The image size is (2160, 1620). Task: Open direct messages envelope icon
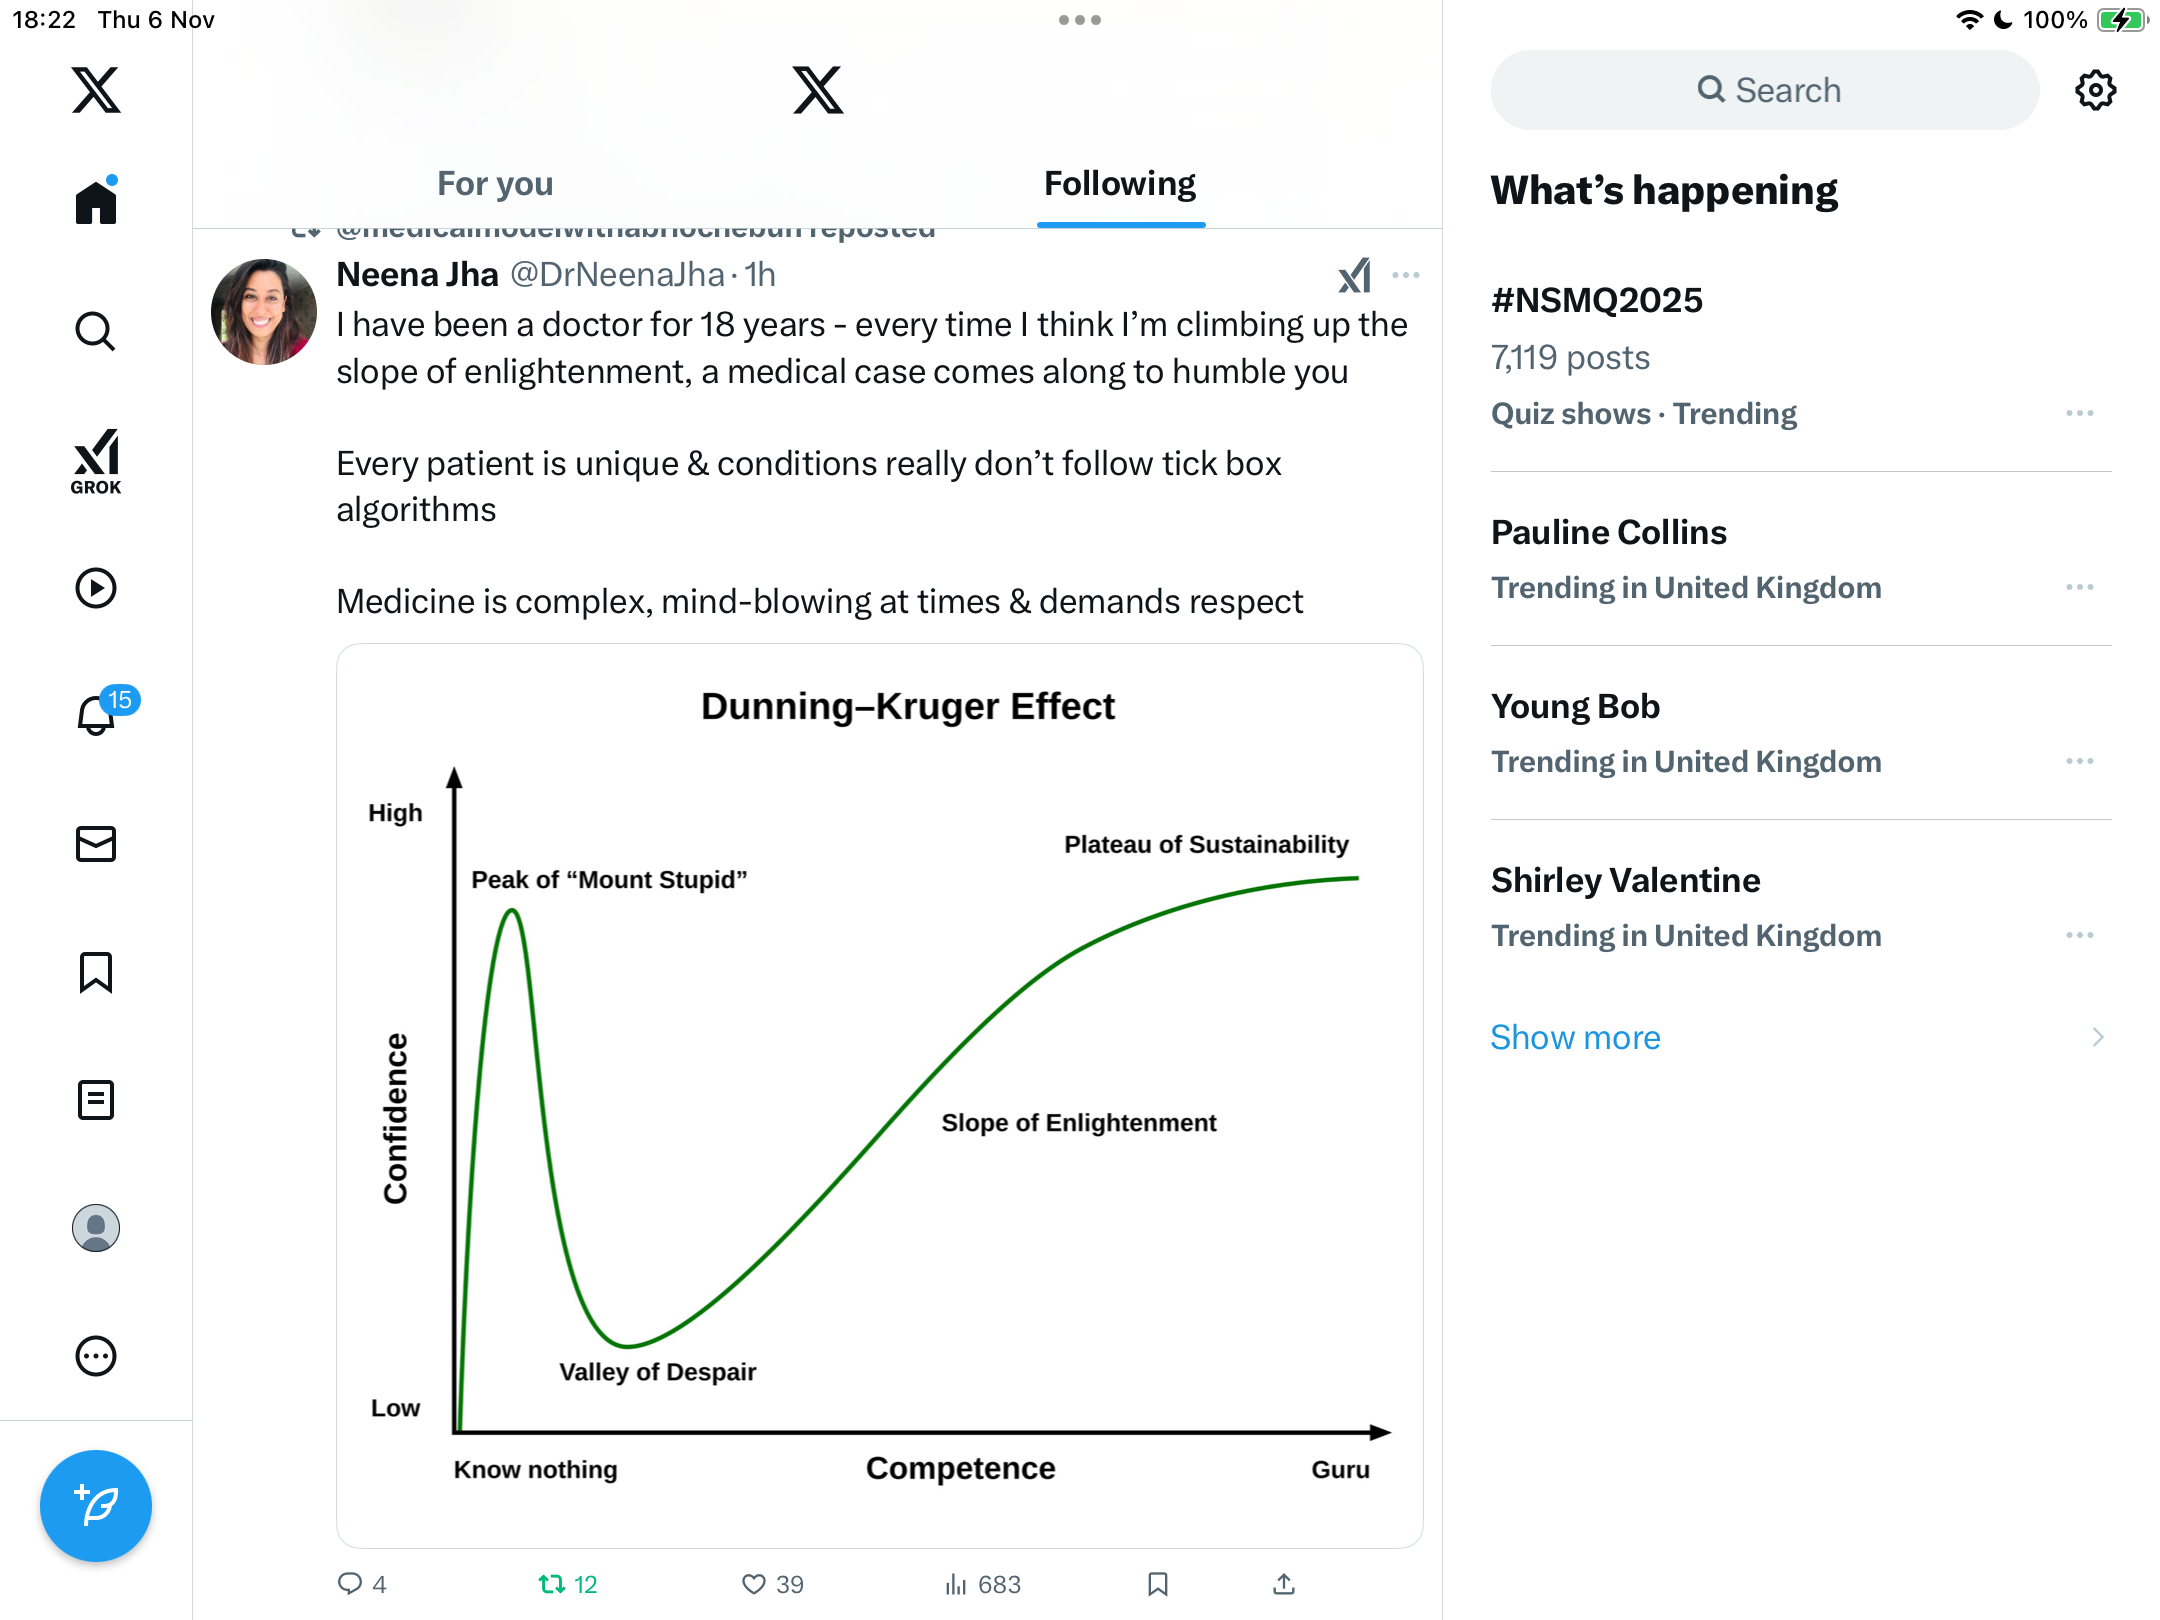click(96, 844)
